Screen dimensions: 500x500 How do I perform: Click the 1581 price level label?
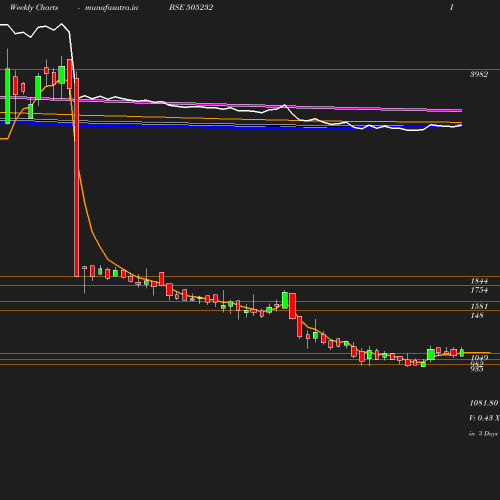click(479, 306)
